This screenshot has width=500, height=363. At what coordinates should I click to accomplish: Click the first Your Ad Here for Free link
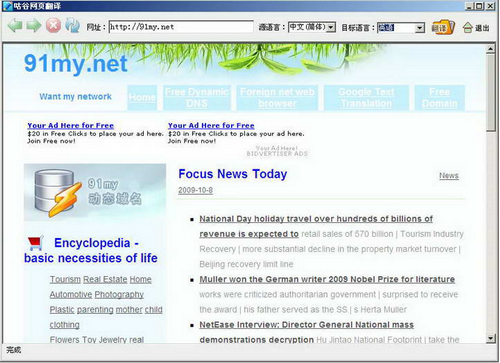[71, 126]
